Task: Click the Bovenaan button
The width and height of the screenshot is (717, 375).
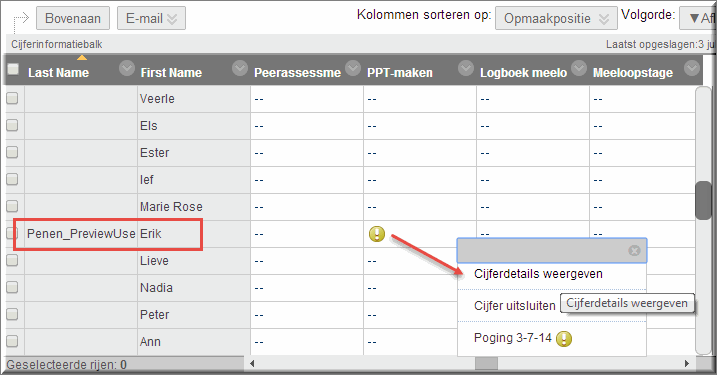Action: tap(73, 18)
